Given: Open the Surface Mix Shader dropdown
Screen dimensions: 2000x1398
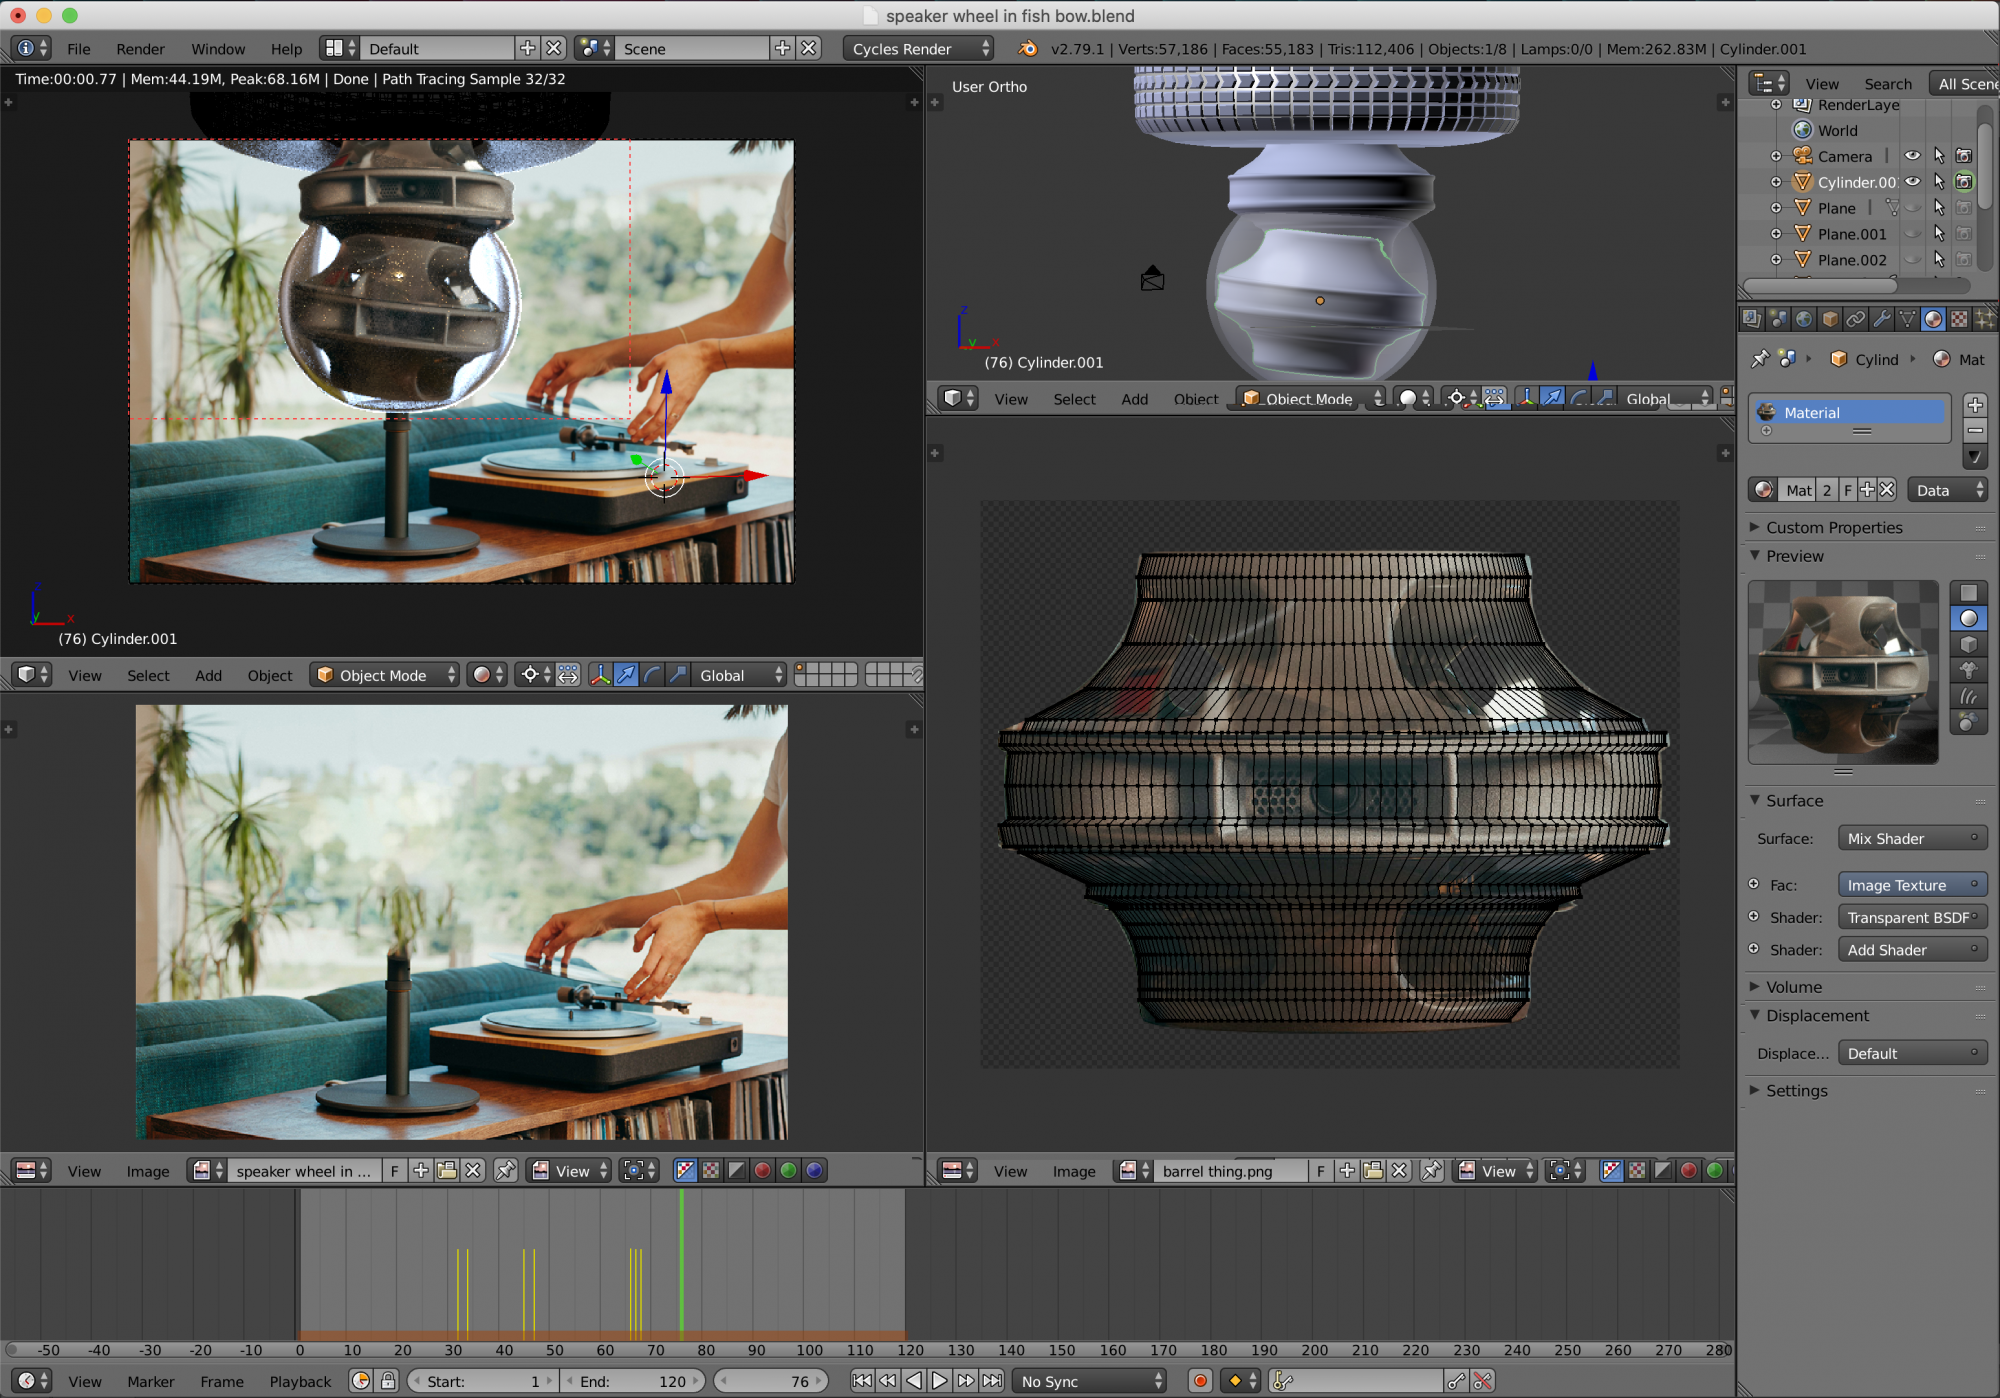Looking at the screenshot, I should [1912, 839].
